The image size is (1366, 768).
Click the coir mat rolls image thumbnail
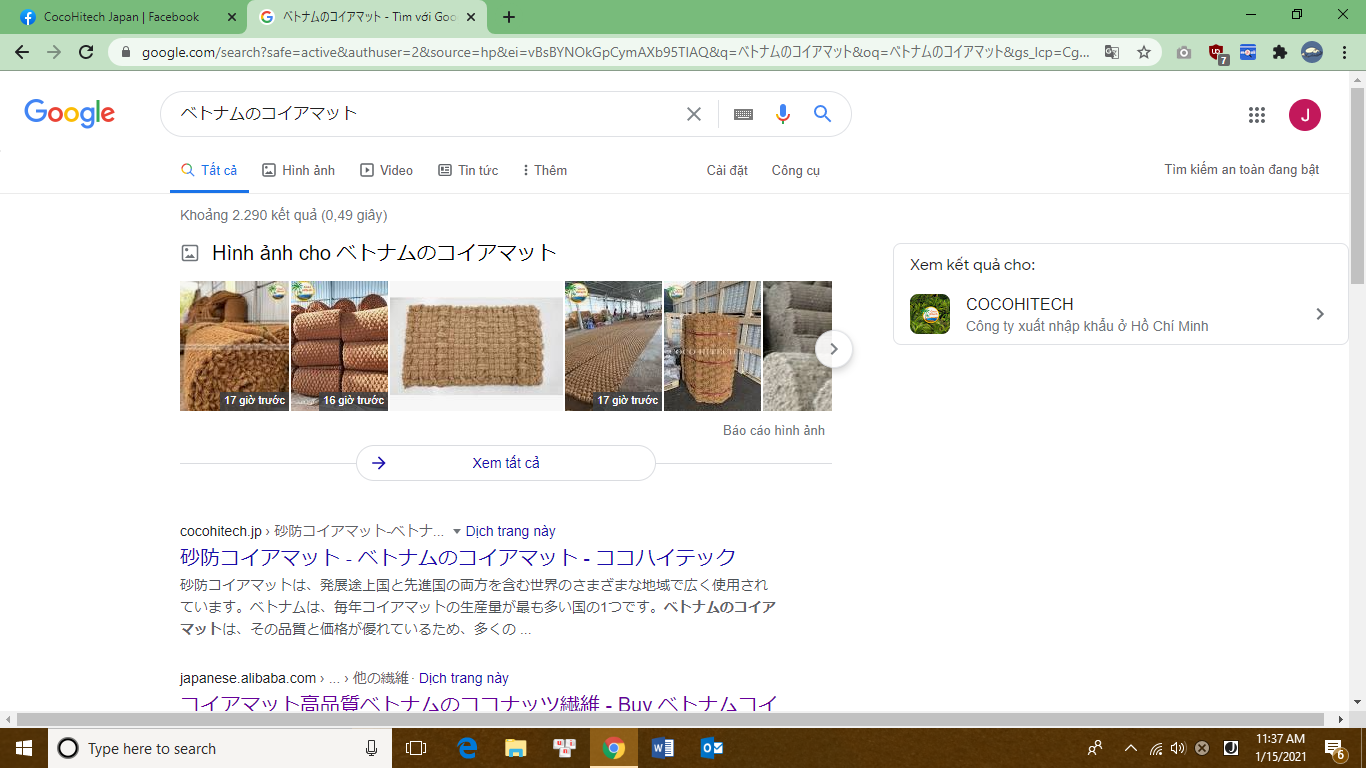[x=339, y=345]
